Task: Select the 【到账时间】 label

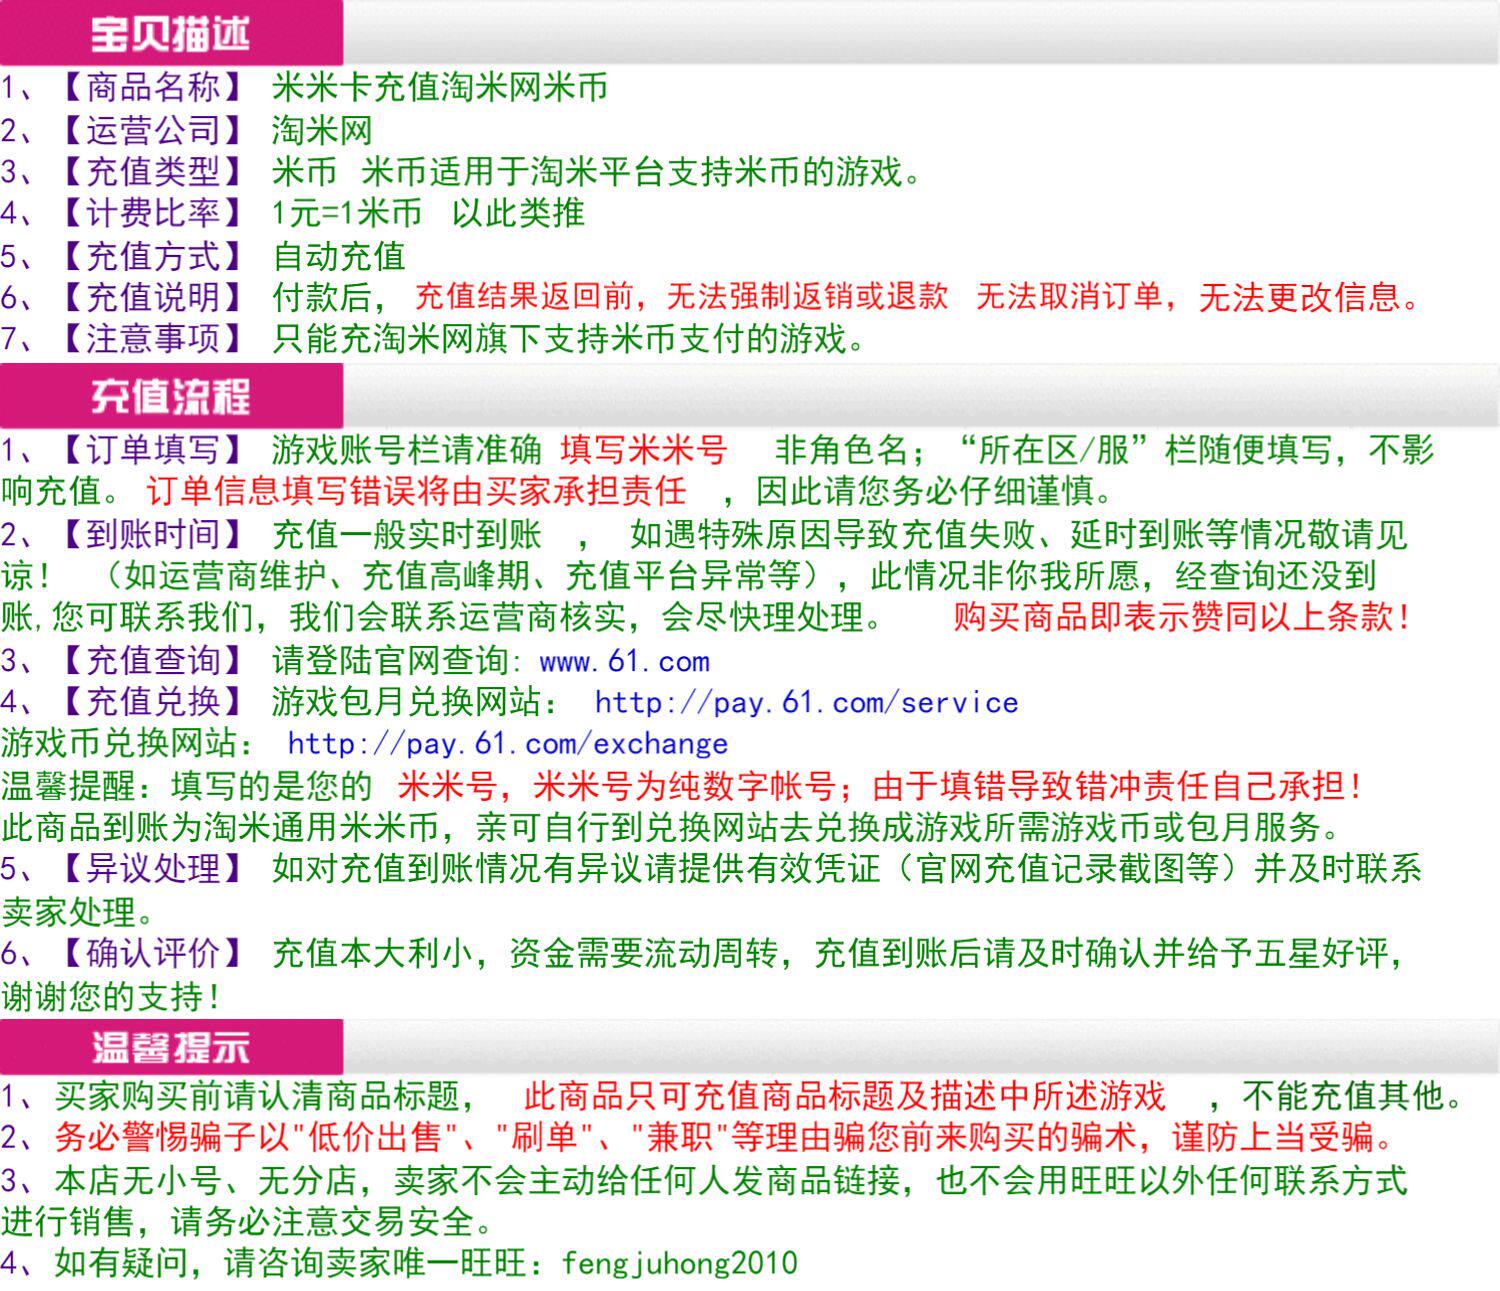Action: (152, 534)
